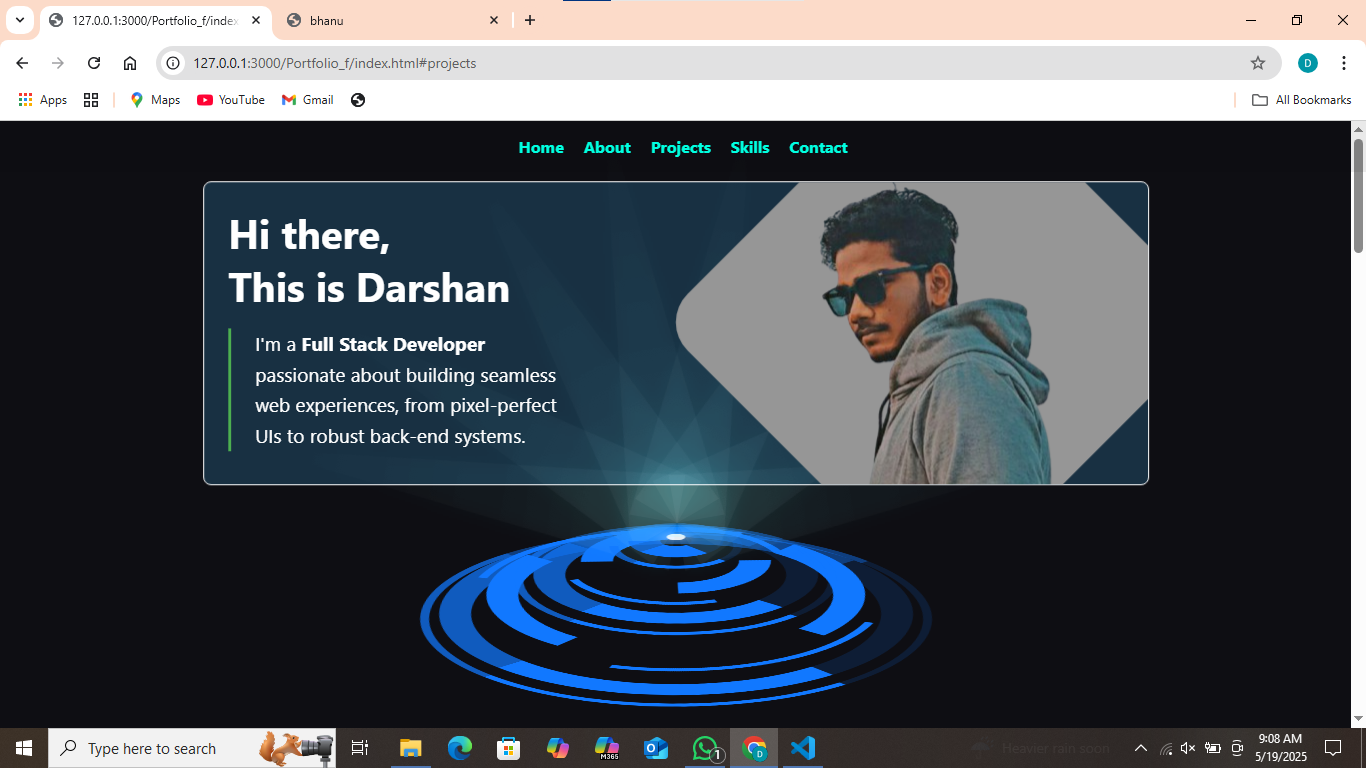
Task: Open Copilot from the taskbar
Action: pyautogui.click(x=558, y=748)
